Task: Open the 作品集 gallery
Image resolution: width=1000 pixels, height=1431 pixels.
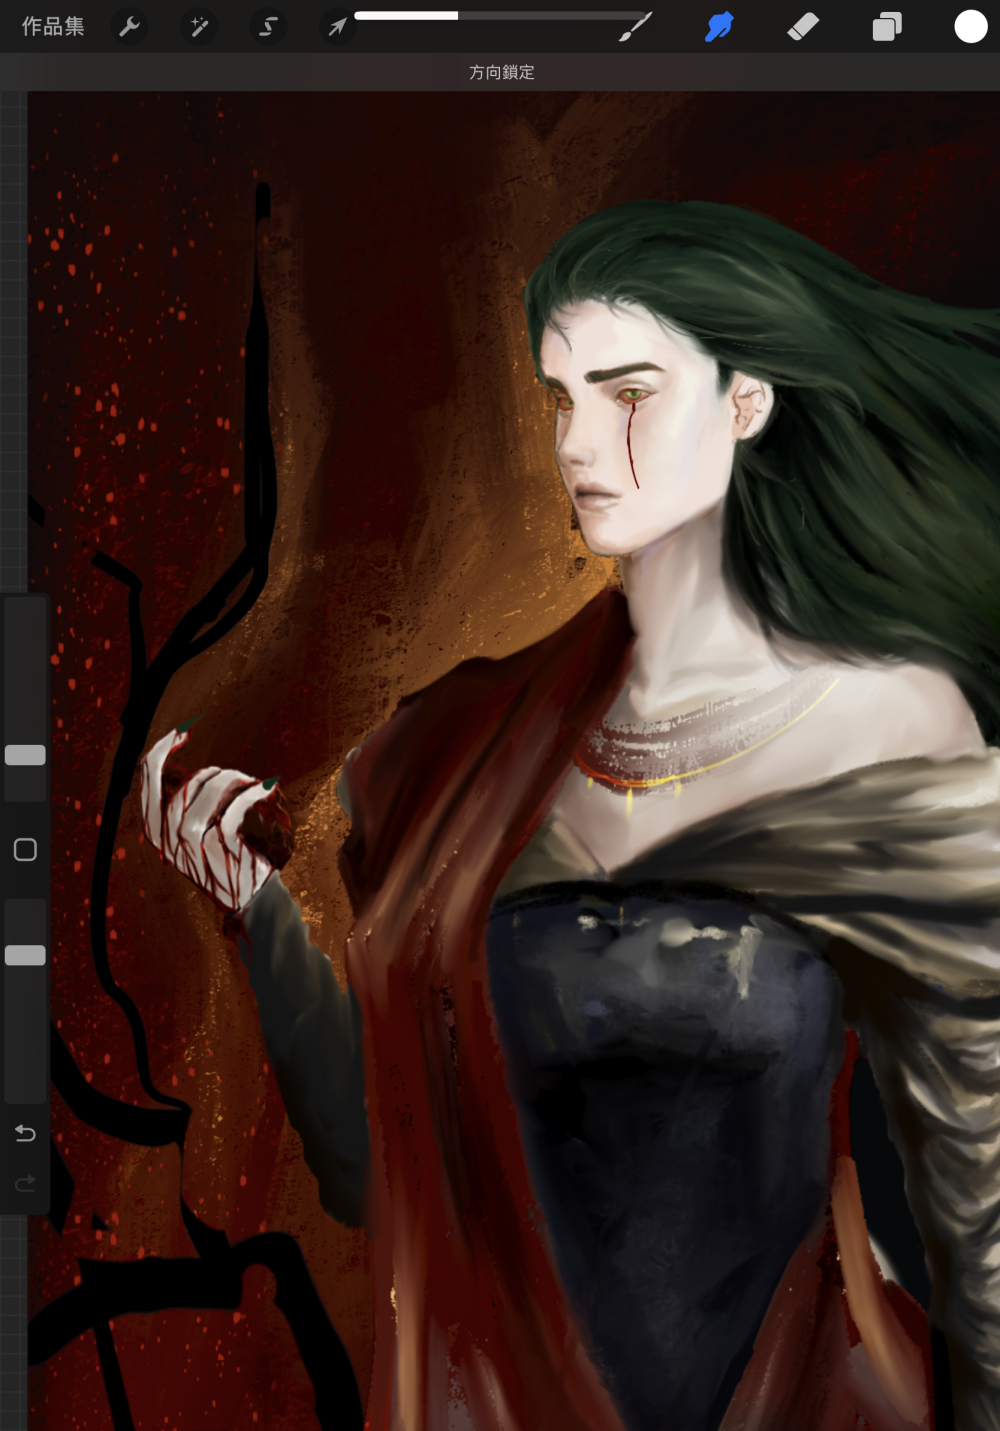Action: [53, 27]
